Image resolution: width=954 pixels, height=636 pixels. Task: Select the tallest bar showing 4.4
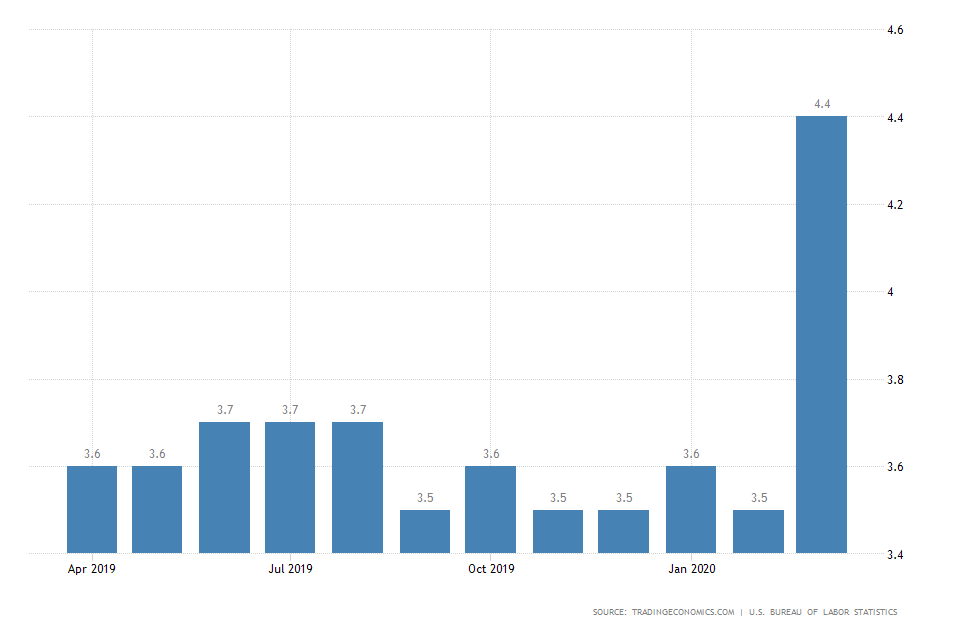(x=821, y=330)
